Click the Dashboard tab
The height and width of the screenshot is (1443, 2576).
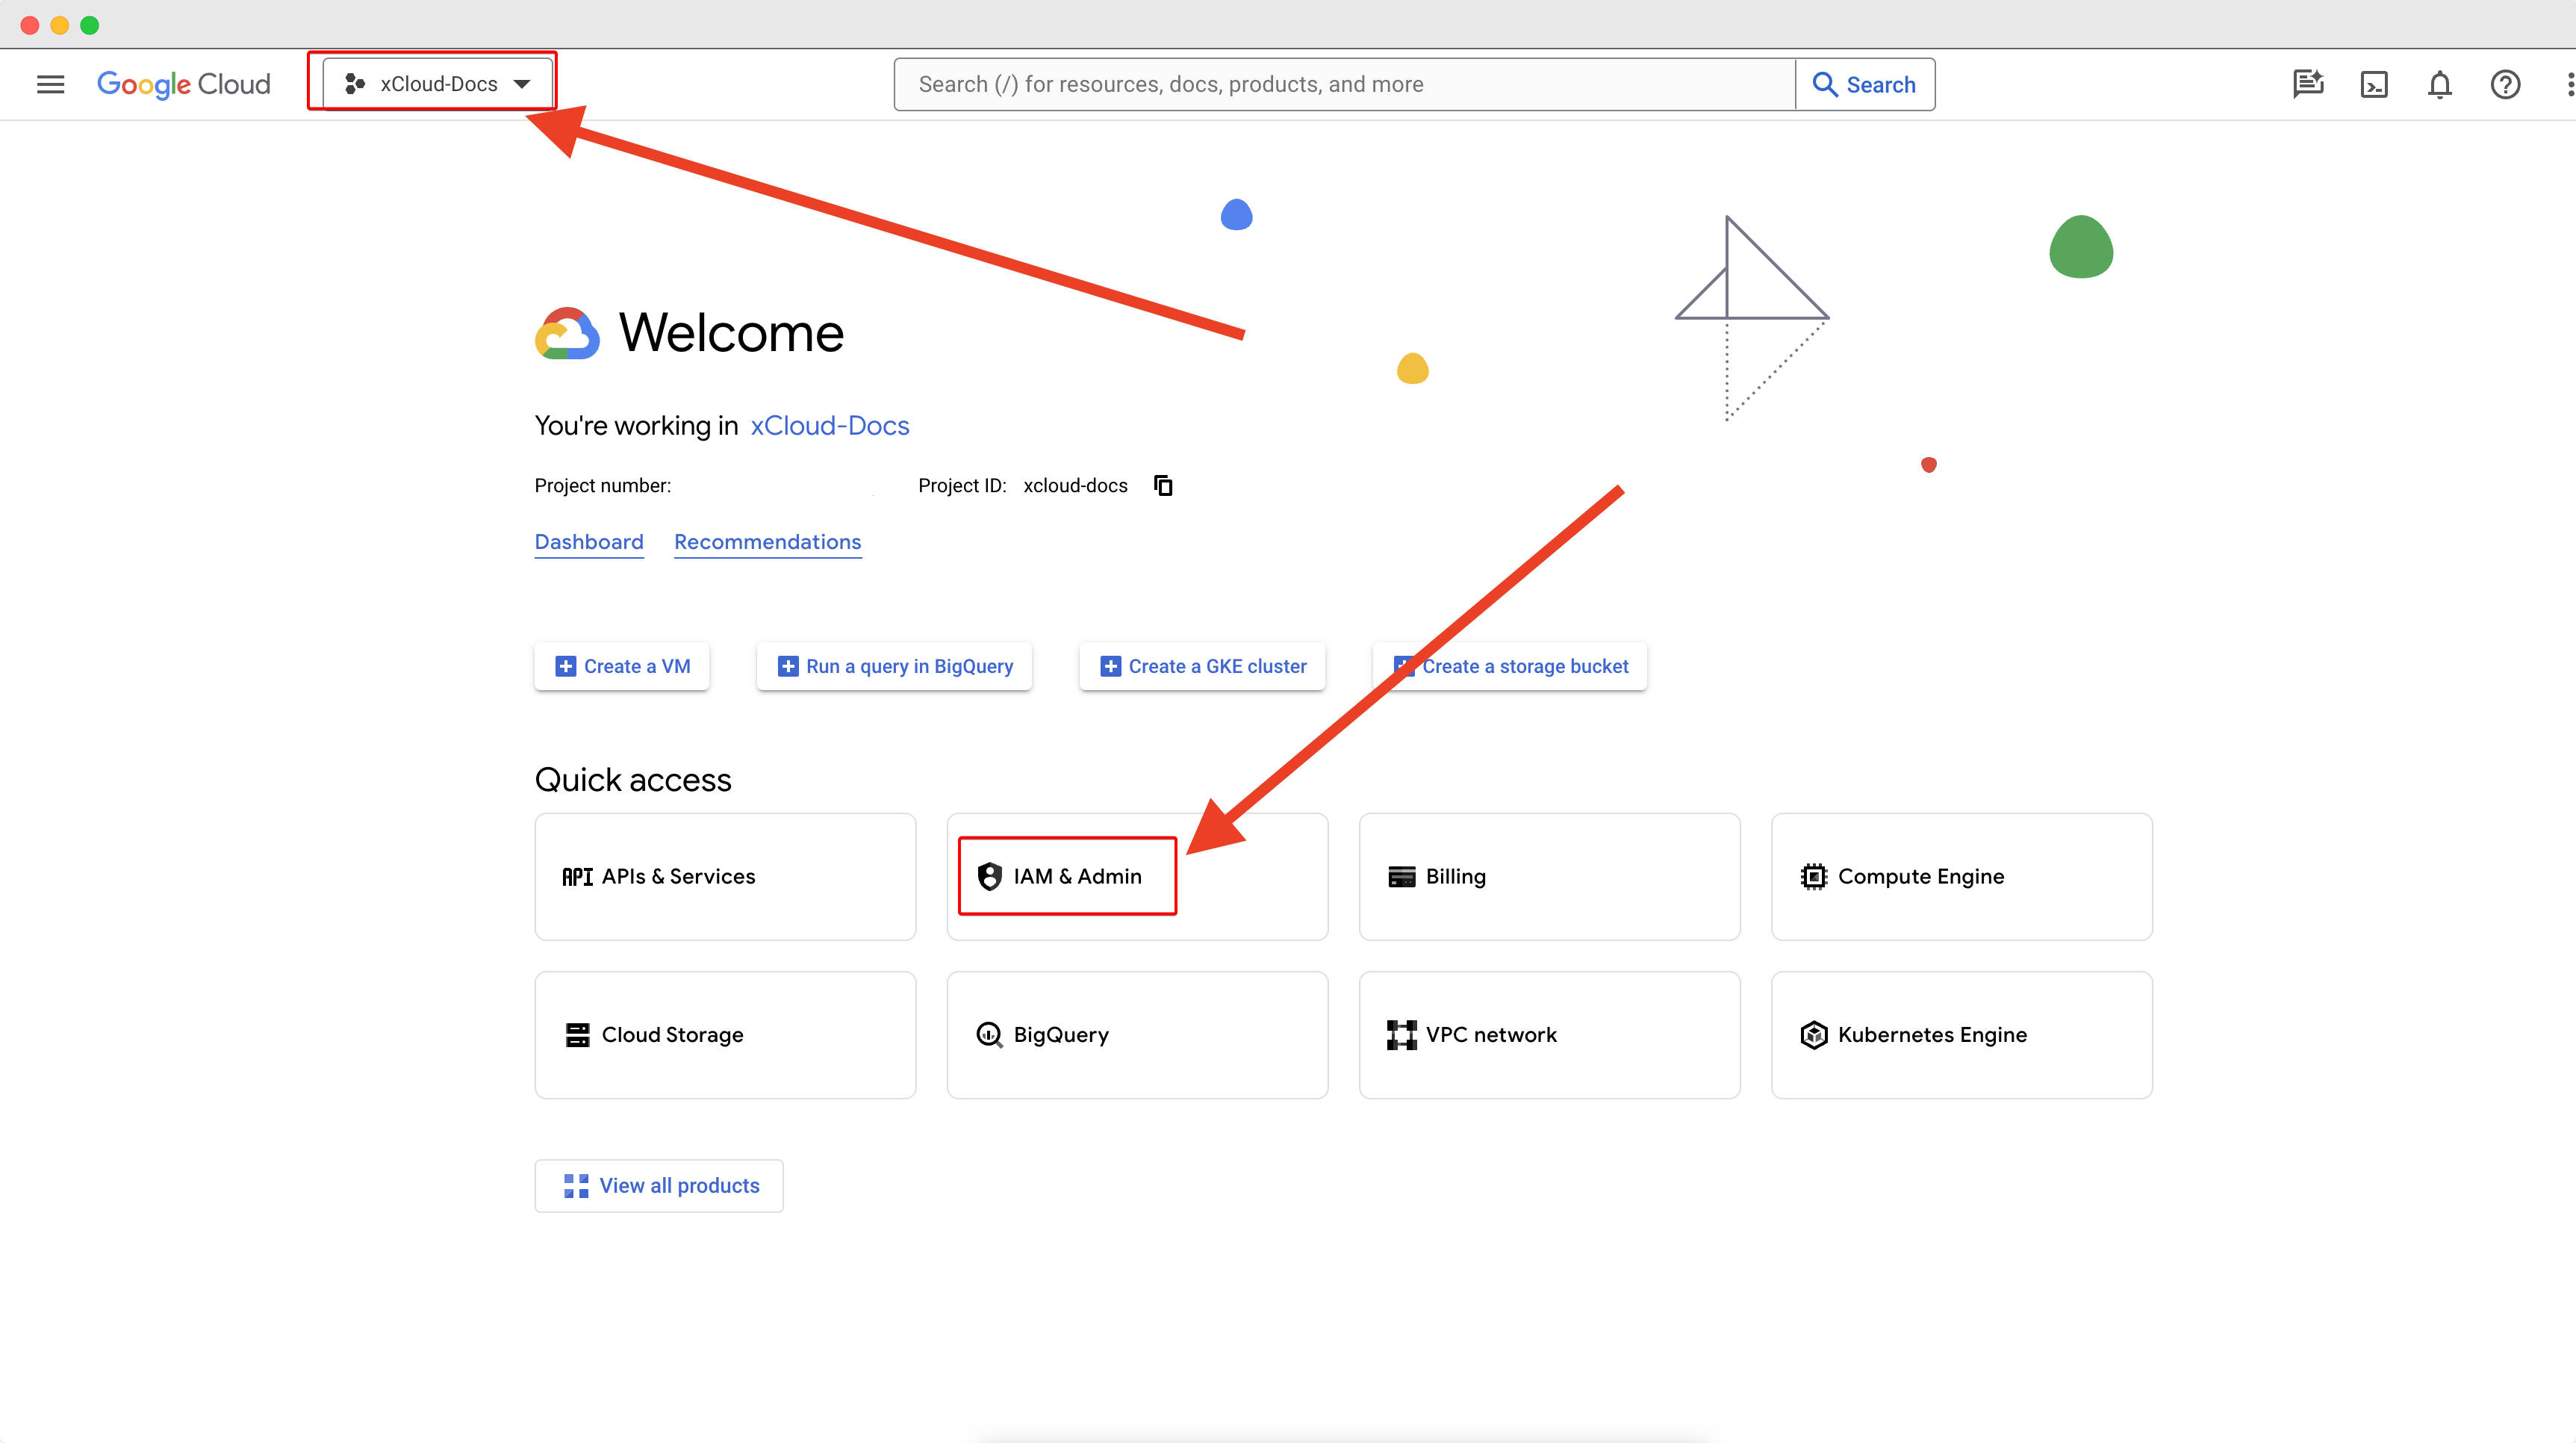(589, 541)
